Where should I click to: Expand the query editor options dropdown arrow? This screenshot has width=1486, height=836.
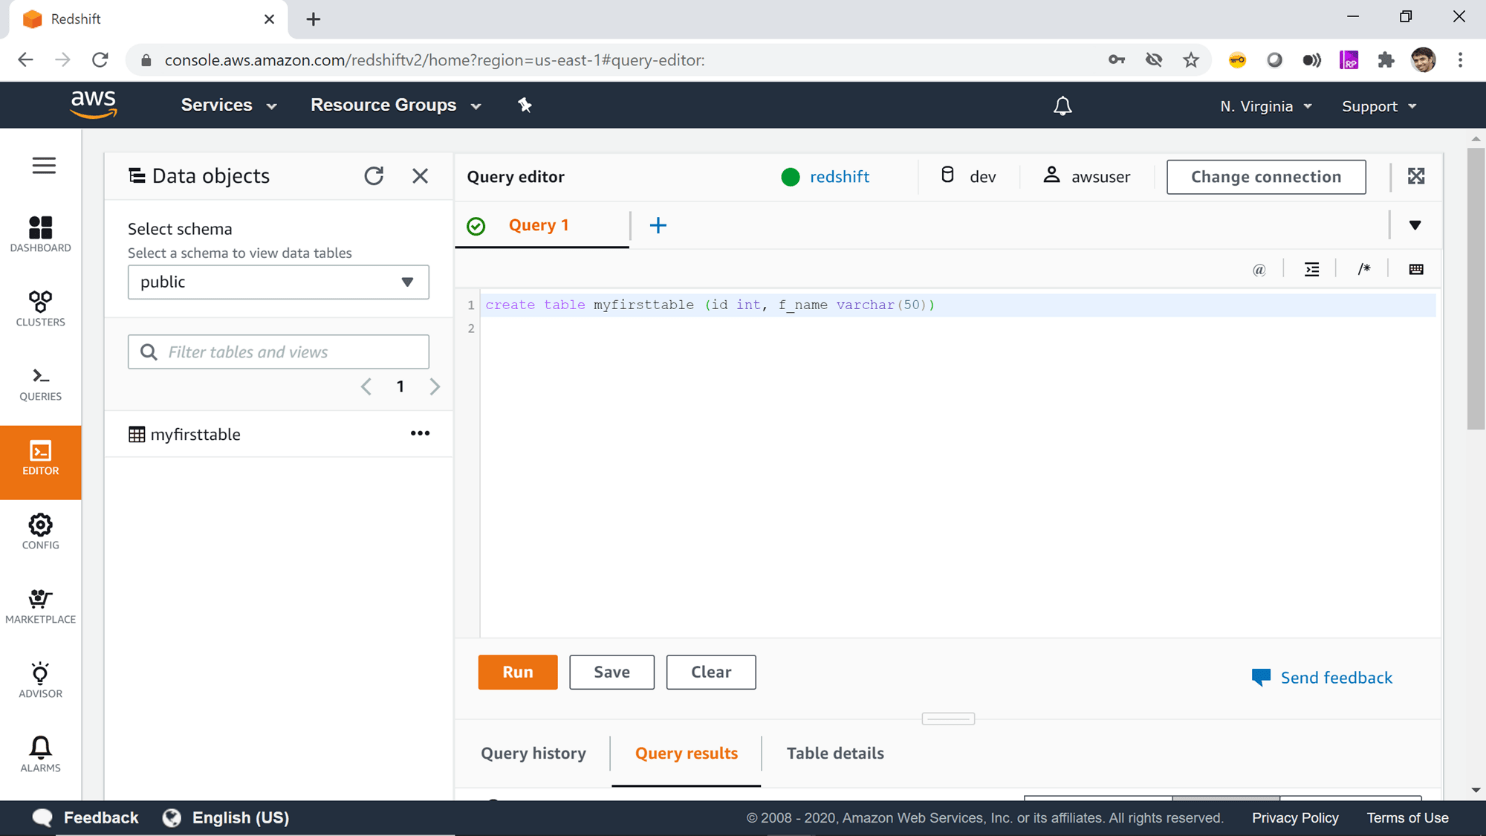click(1415, 225)
